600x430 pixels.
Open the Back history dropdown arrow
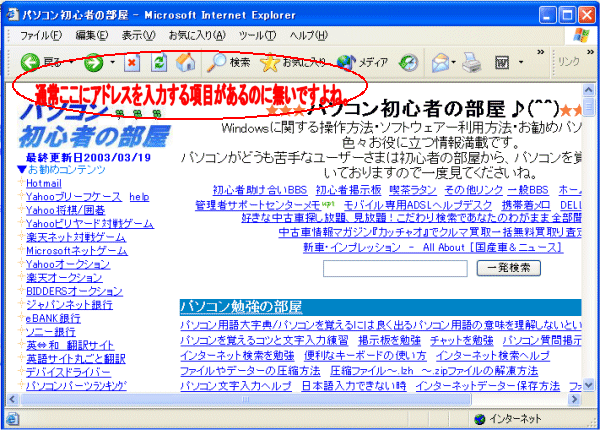coord(71,62)
